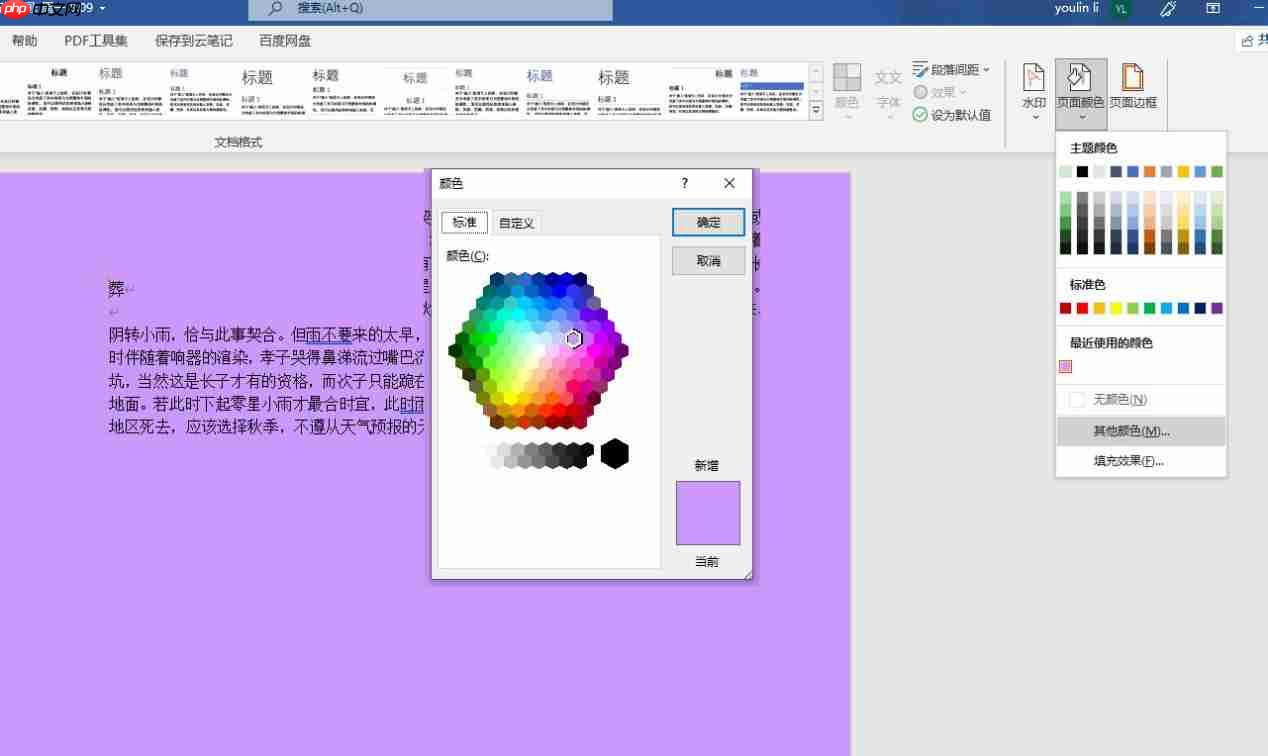Click the style gallery down arrow
This screenshot has width=1268, height=756.
point(816,92)
